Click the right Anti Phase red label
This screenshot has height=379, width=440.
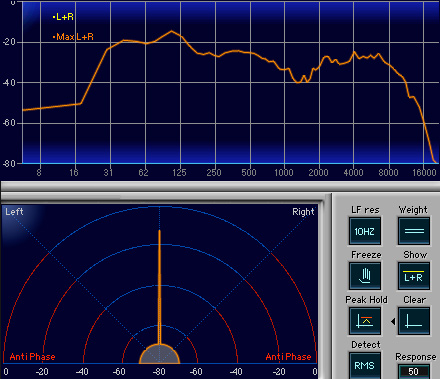(x=288, y=357)
